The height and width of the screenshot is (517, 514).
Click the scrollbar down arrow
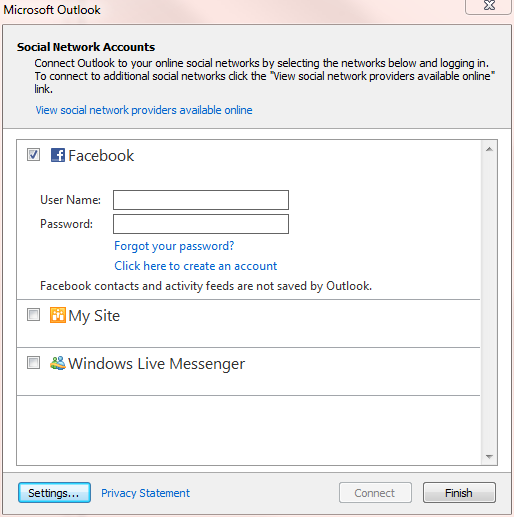(x=489, y=456)
